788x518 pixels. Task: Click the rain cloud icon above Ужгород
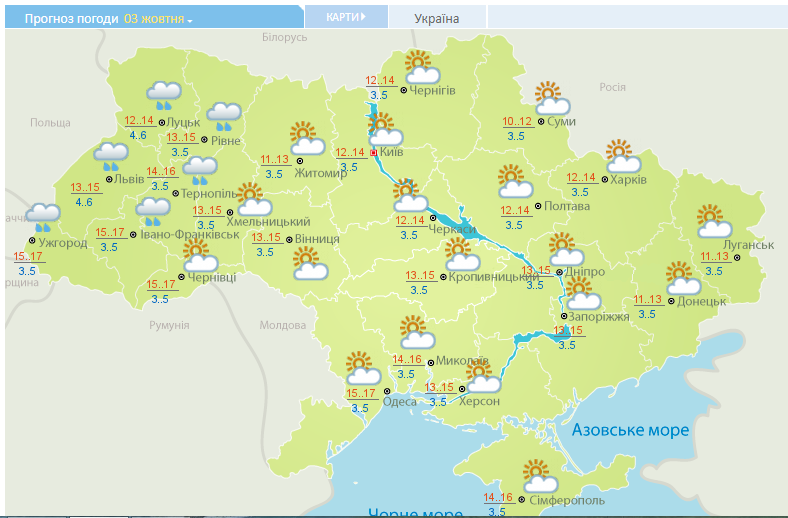43,217
